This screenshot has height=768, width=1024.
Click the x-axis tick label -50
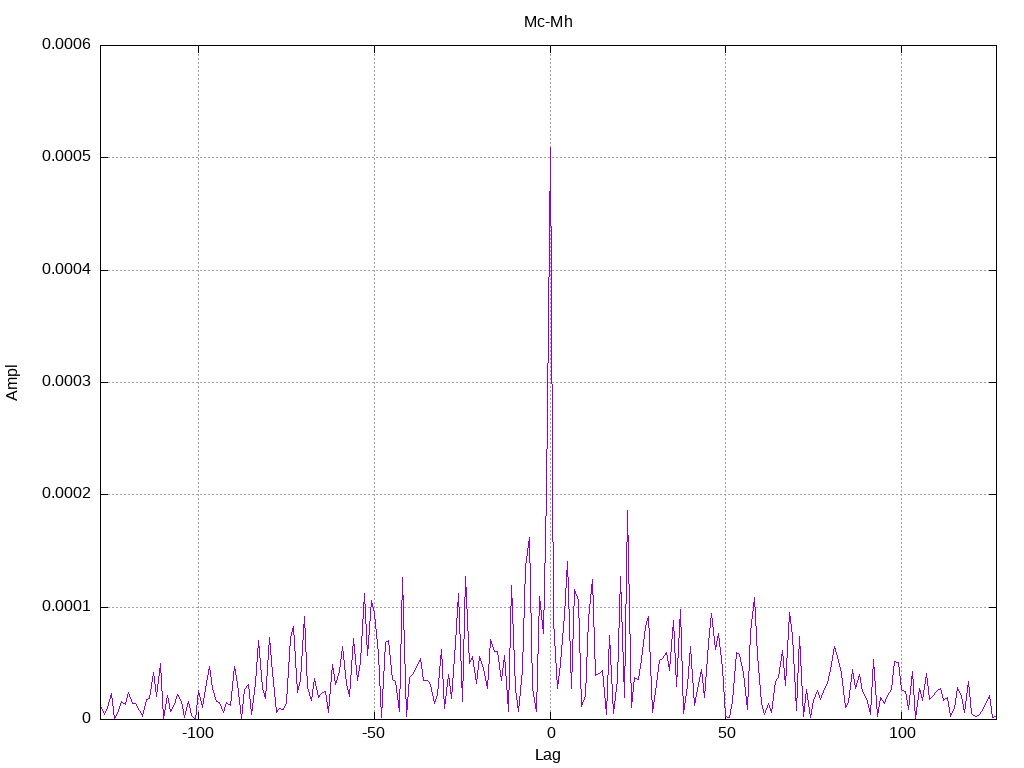coord(374,733)
